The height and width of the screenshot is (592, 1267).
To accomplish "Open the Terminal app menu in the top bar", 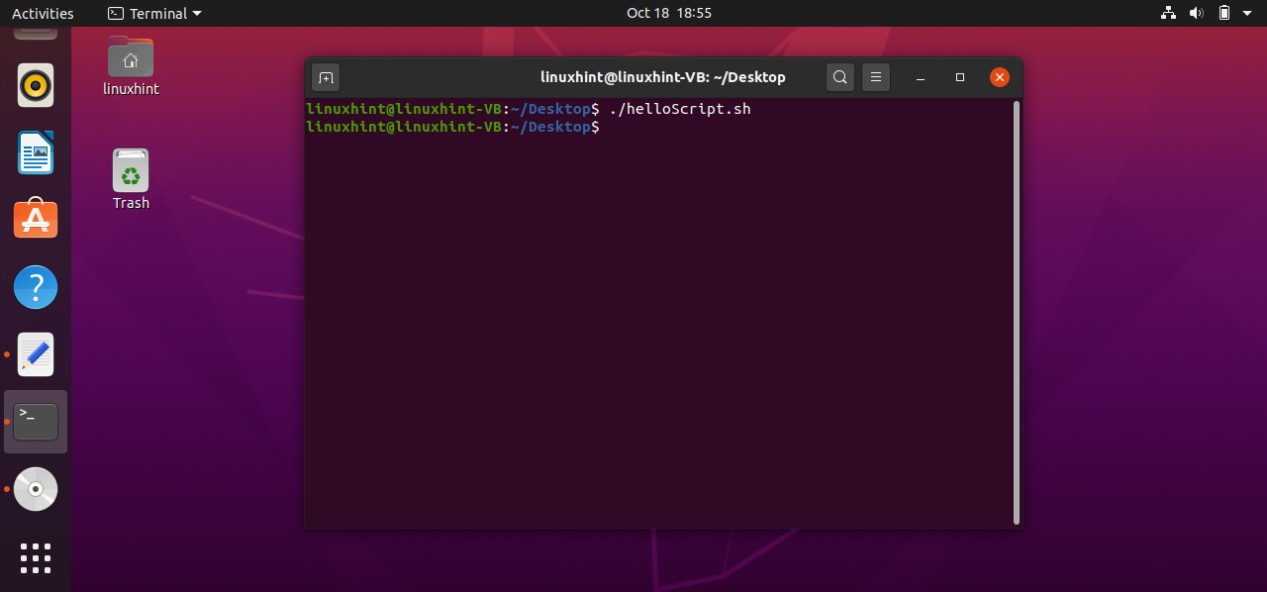I will tap(154, 13).
